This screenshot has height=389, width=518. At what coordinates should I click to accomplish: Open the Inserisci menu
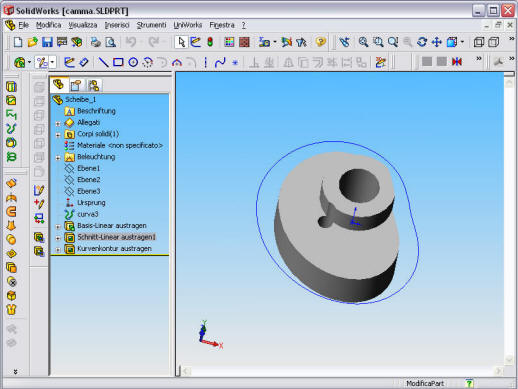coord(117,25)
